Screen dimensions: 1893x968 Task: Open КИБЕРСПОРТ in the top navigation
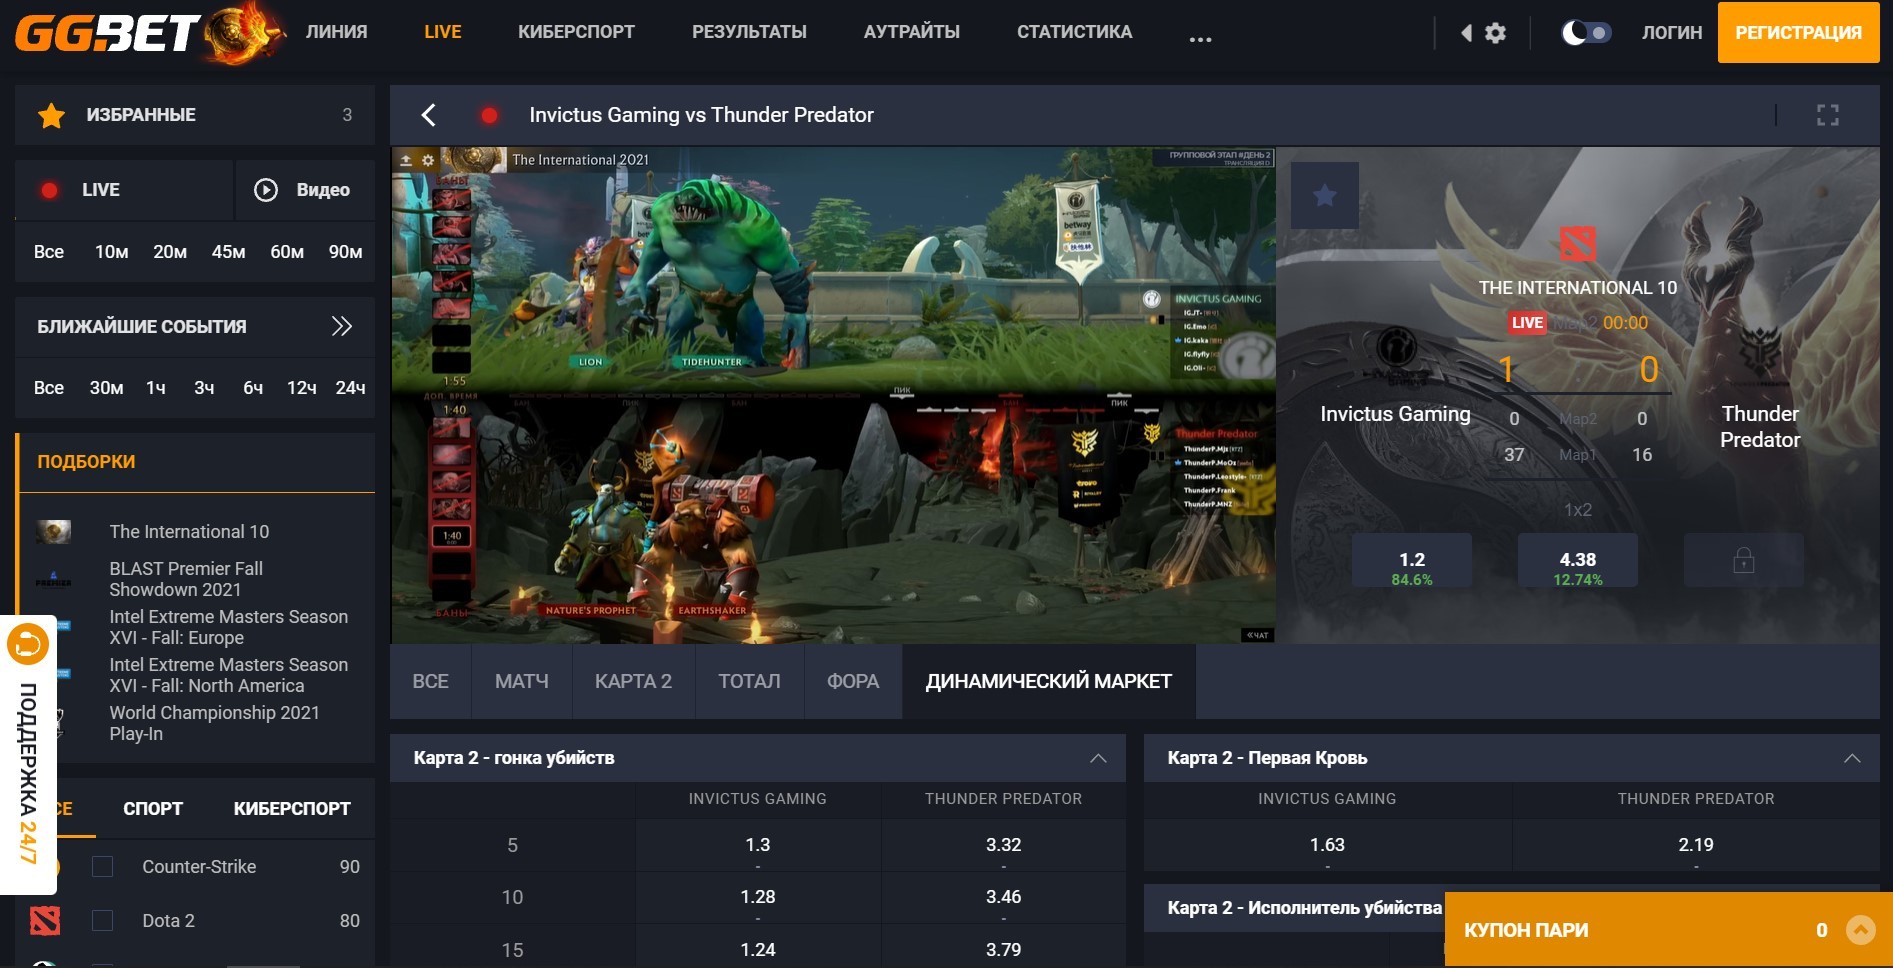pos(576,32)
